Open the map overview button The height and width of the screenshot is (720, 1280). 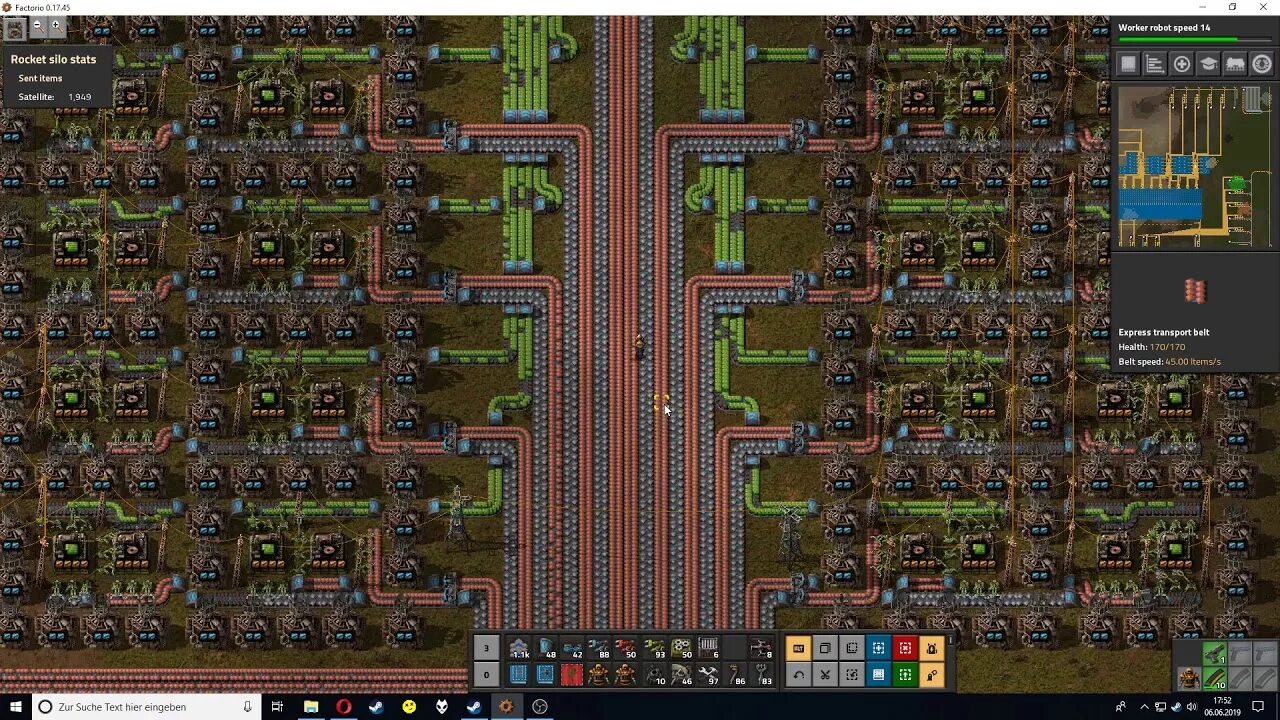tap(1128, 64)
